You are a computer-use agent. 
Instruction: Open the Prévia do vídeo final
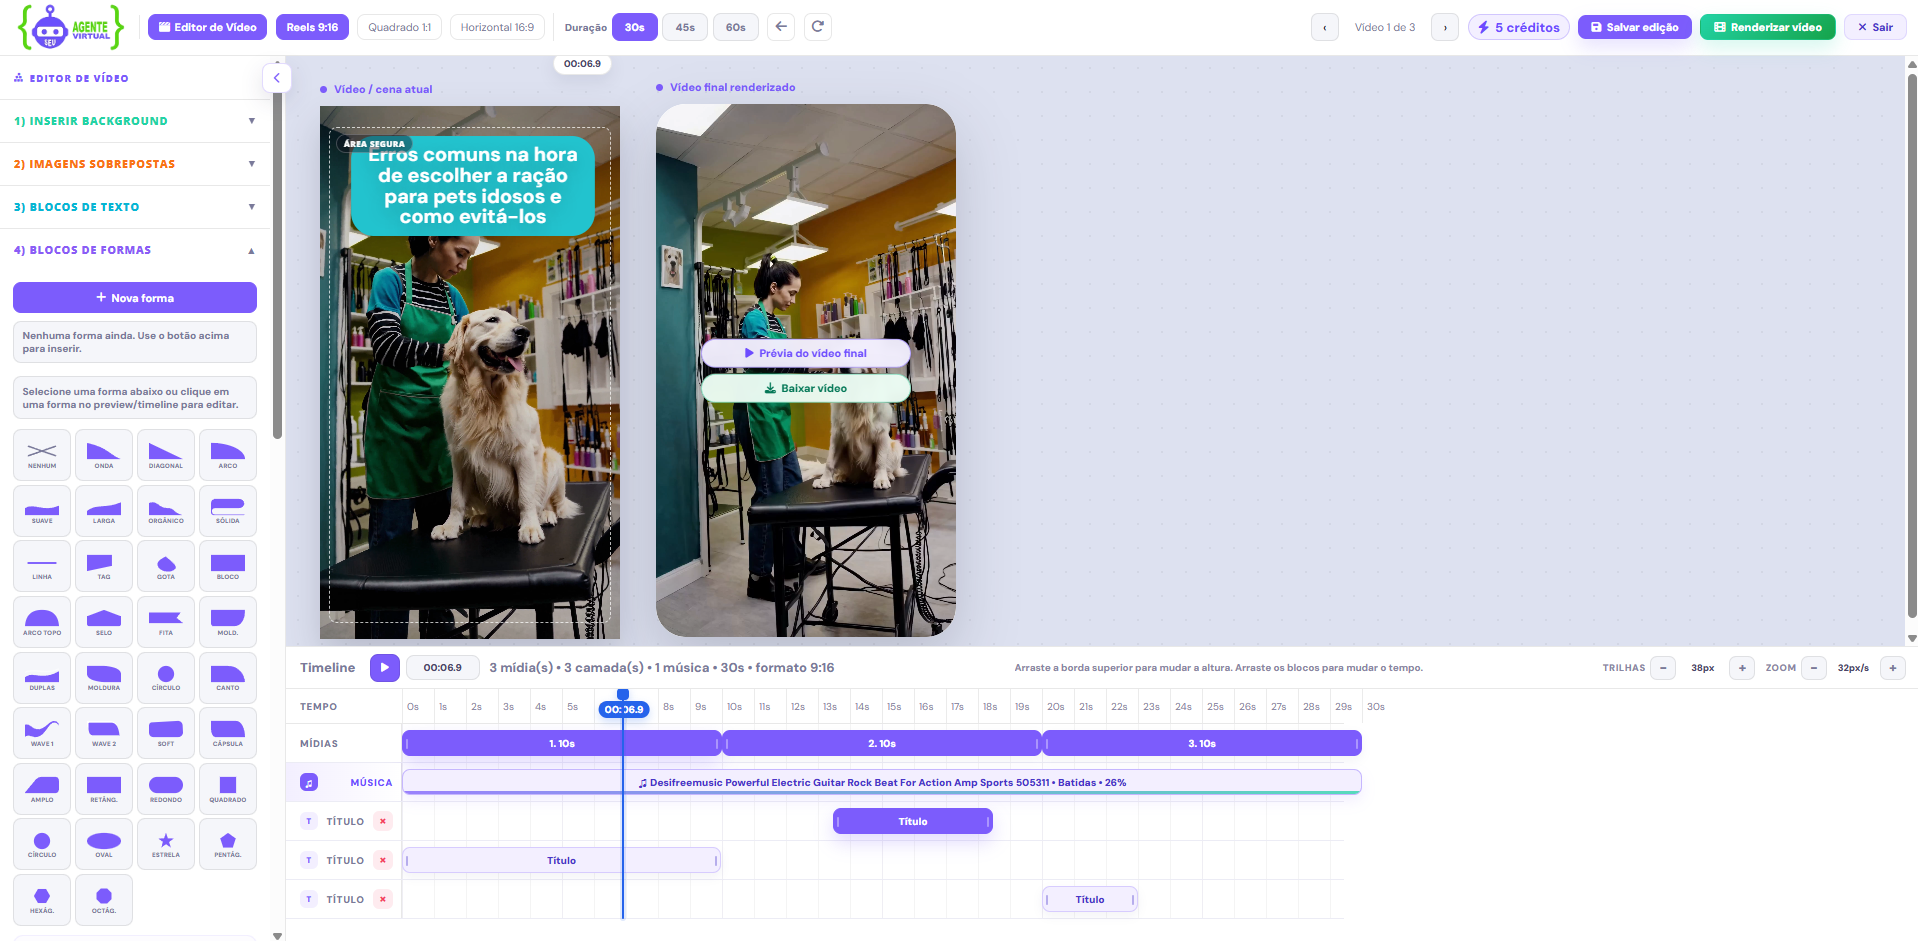coord(805,353)
